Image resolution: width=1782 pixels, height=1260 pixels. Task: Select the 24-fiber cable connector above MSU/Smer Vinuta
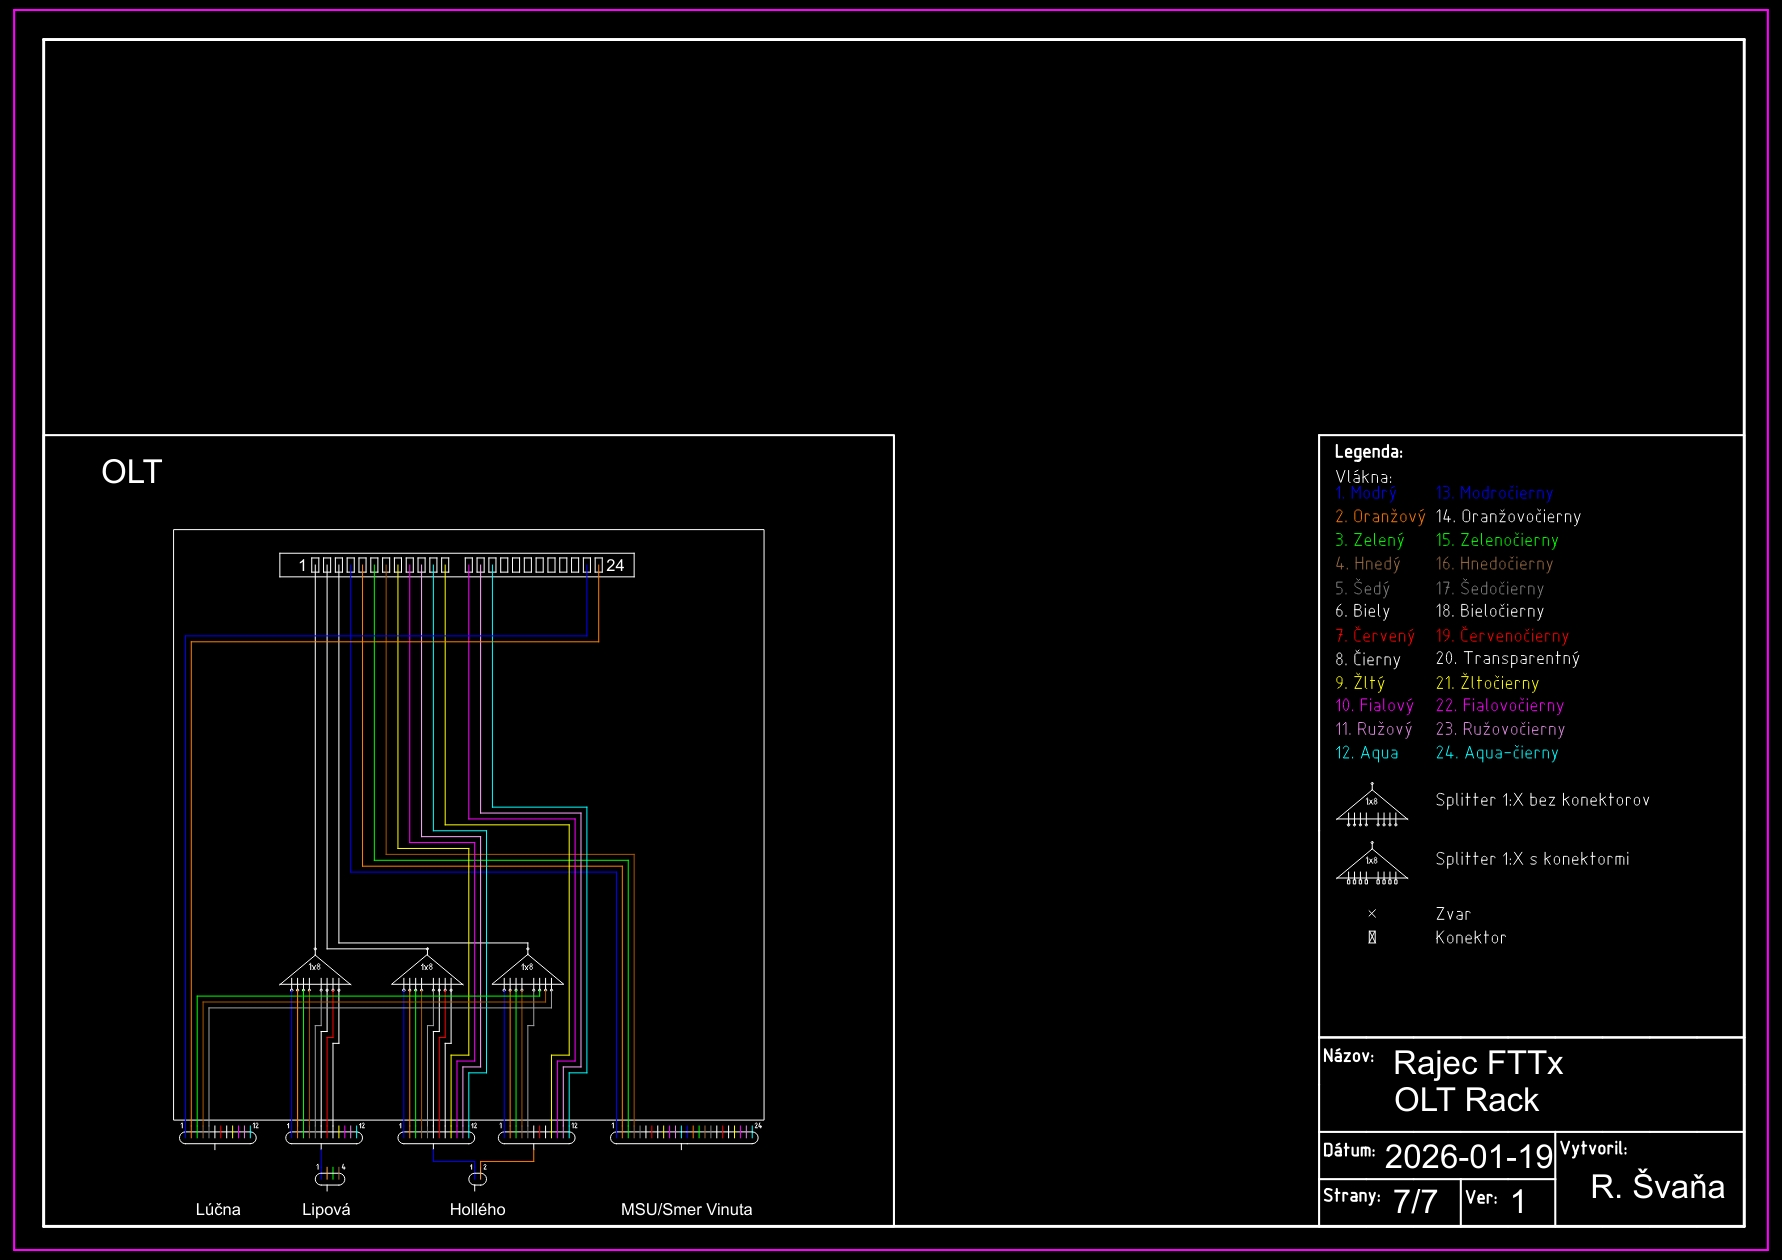coord(684,1137)
